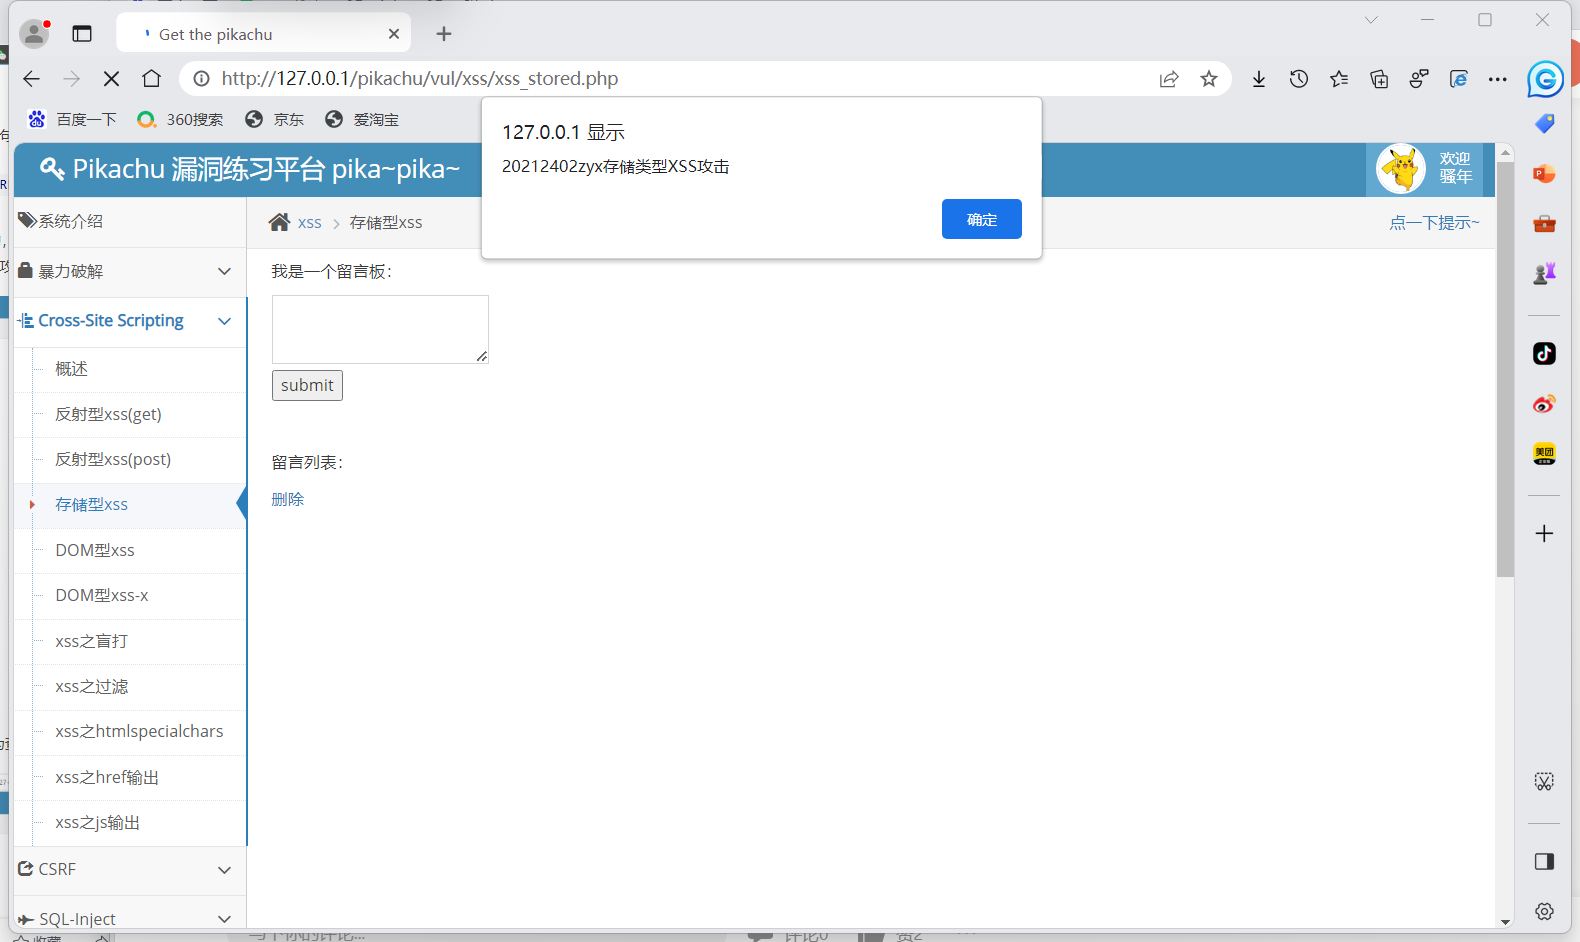Open xss之过滤 exercise
The image size is (1580, 942).
pos(92,686)
